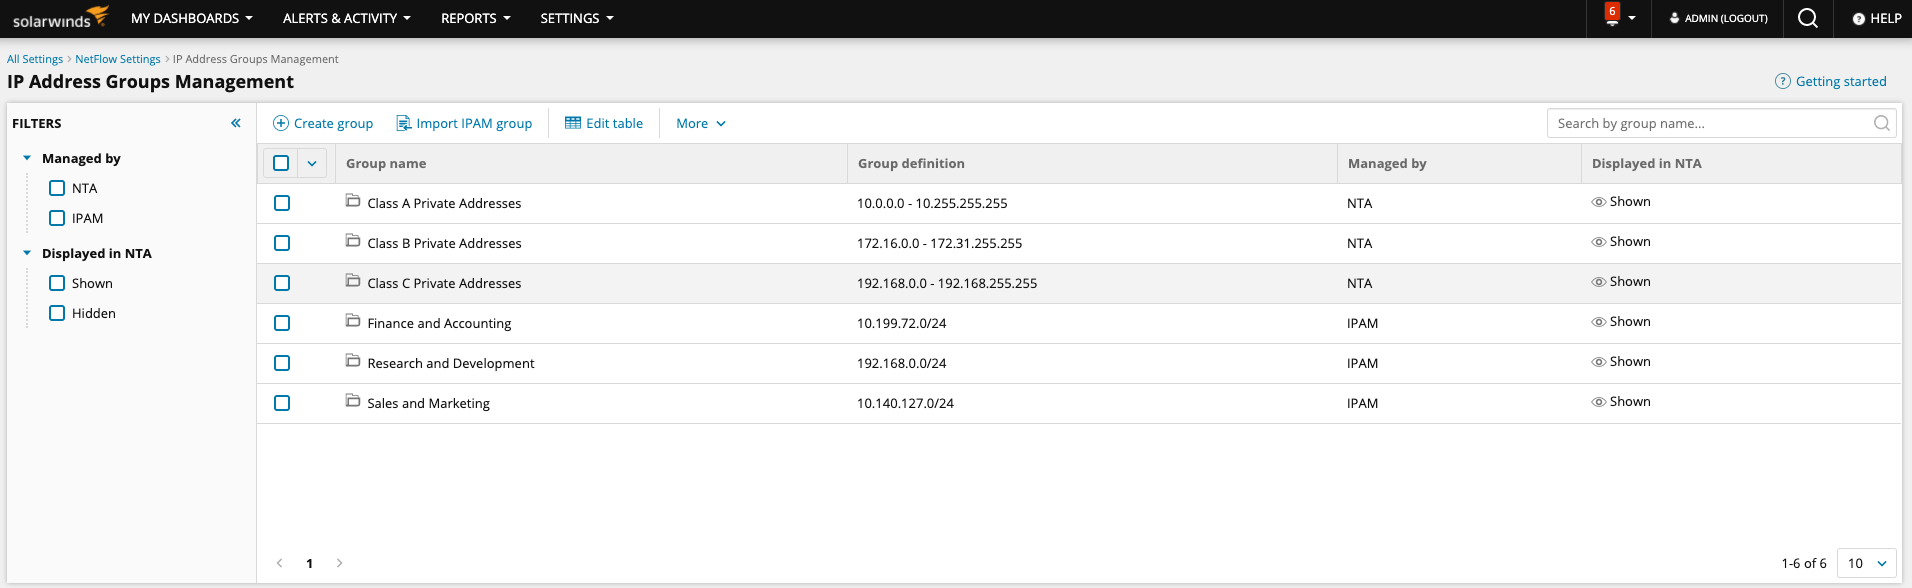Select the Research and Development row checkbox

pyautogui.click(x=282, y=363)
